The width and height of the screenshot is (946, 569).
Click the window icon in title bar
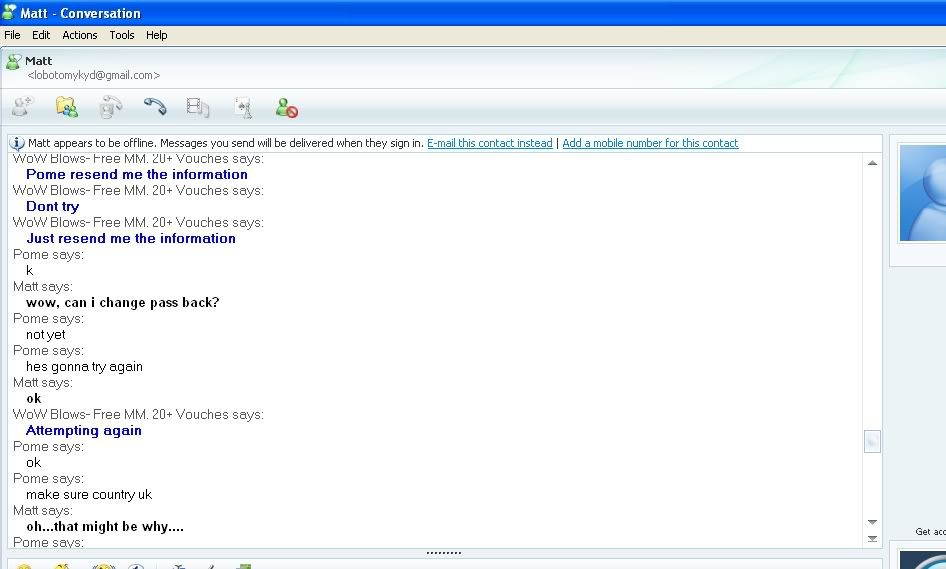[9, 12]
